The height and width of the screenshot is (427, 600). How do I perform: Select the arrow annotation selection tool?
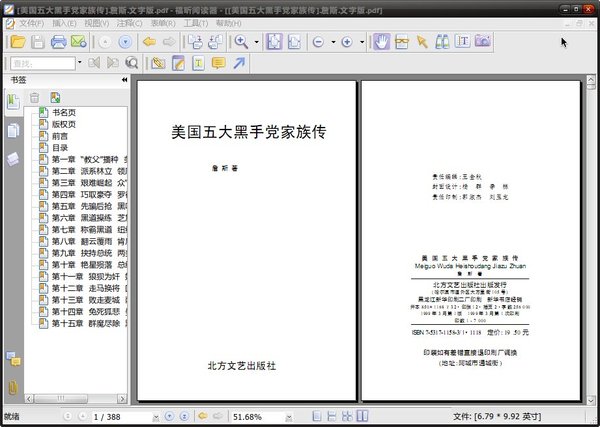[422, 41]
